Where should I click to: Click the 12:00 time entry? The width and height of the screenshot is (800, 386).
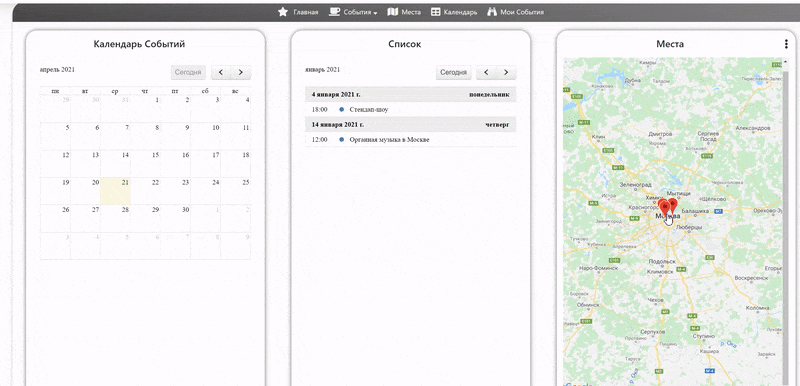pos(319,140)
